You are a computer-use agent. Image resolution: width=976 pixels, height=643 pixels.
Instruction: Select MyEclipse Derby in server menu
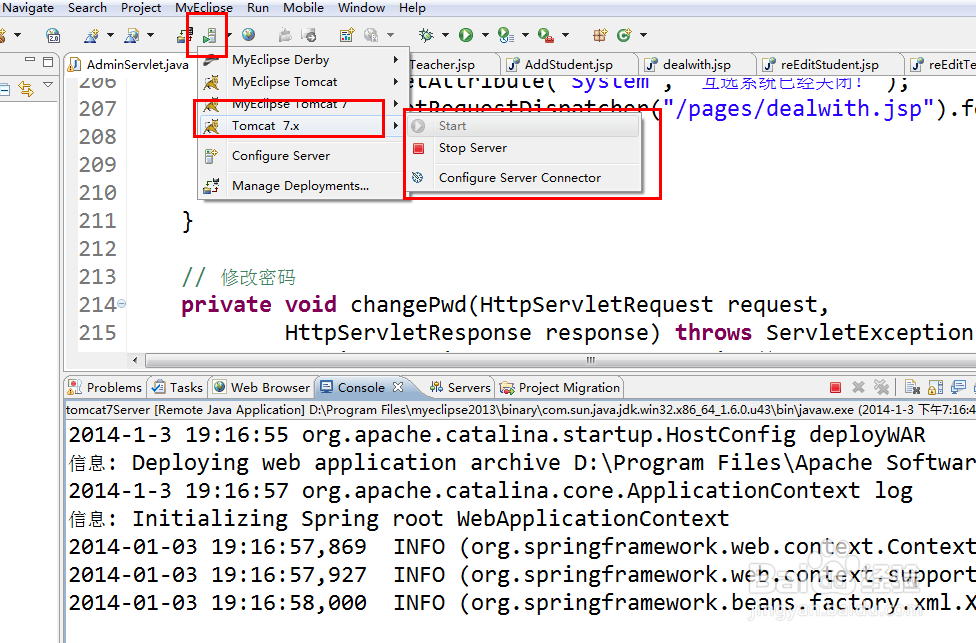pos(302,60)
